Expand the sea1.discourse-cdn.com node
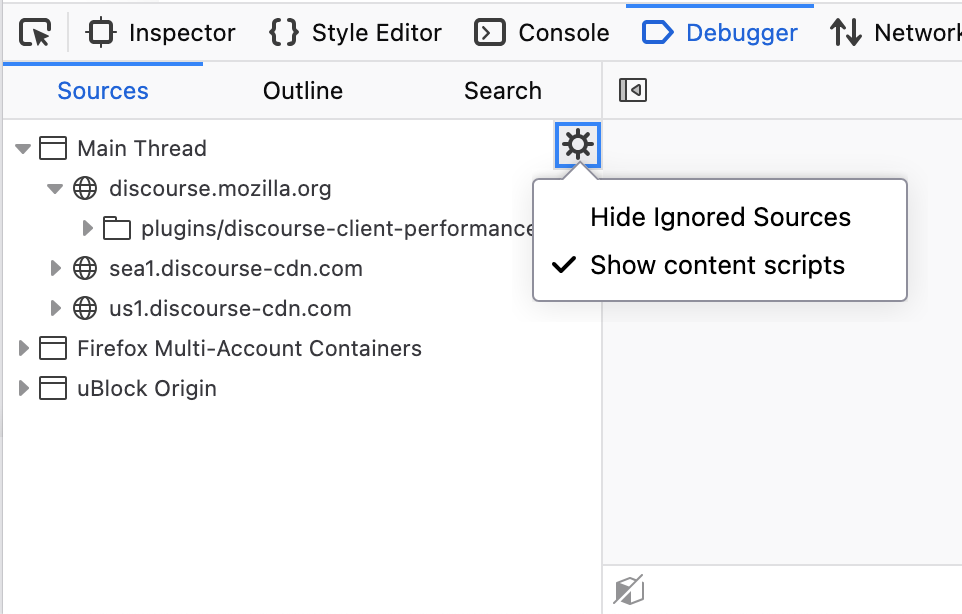 point(56,268)
